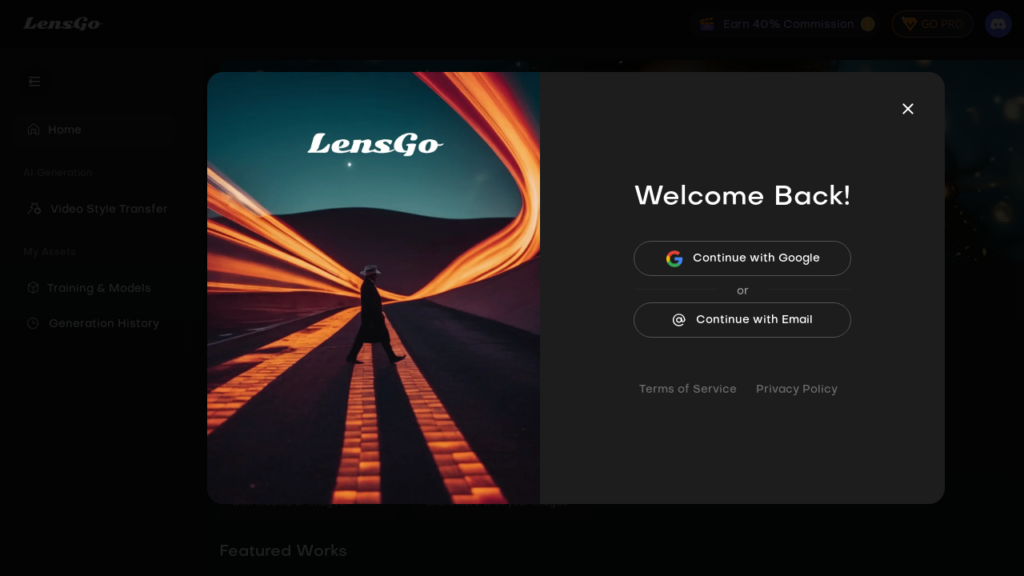Click the clapperboard icon next to commission text
Image resolution: width=1024 pixels, height=576 pixels.
click(x=706, y=23)
